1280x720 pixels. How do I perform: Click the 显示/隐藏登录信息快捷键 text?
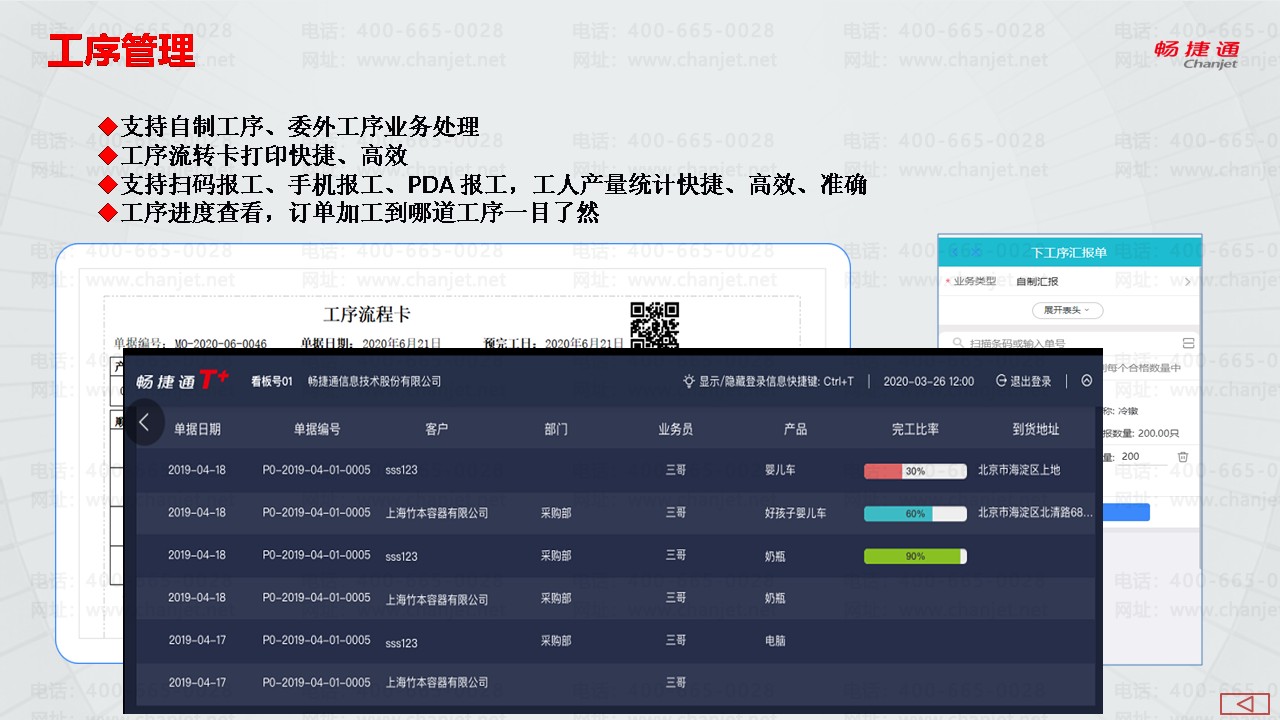click(x=776, y=381)
